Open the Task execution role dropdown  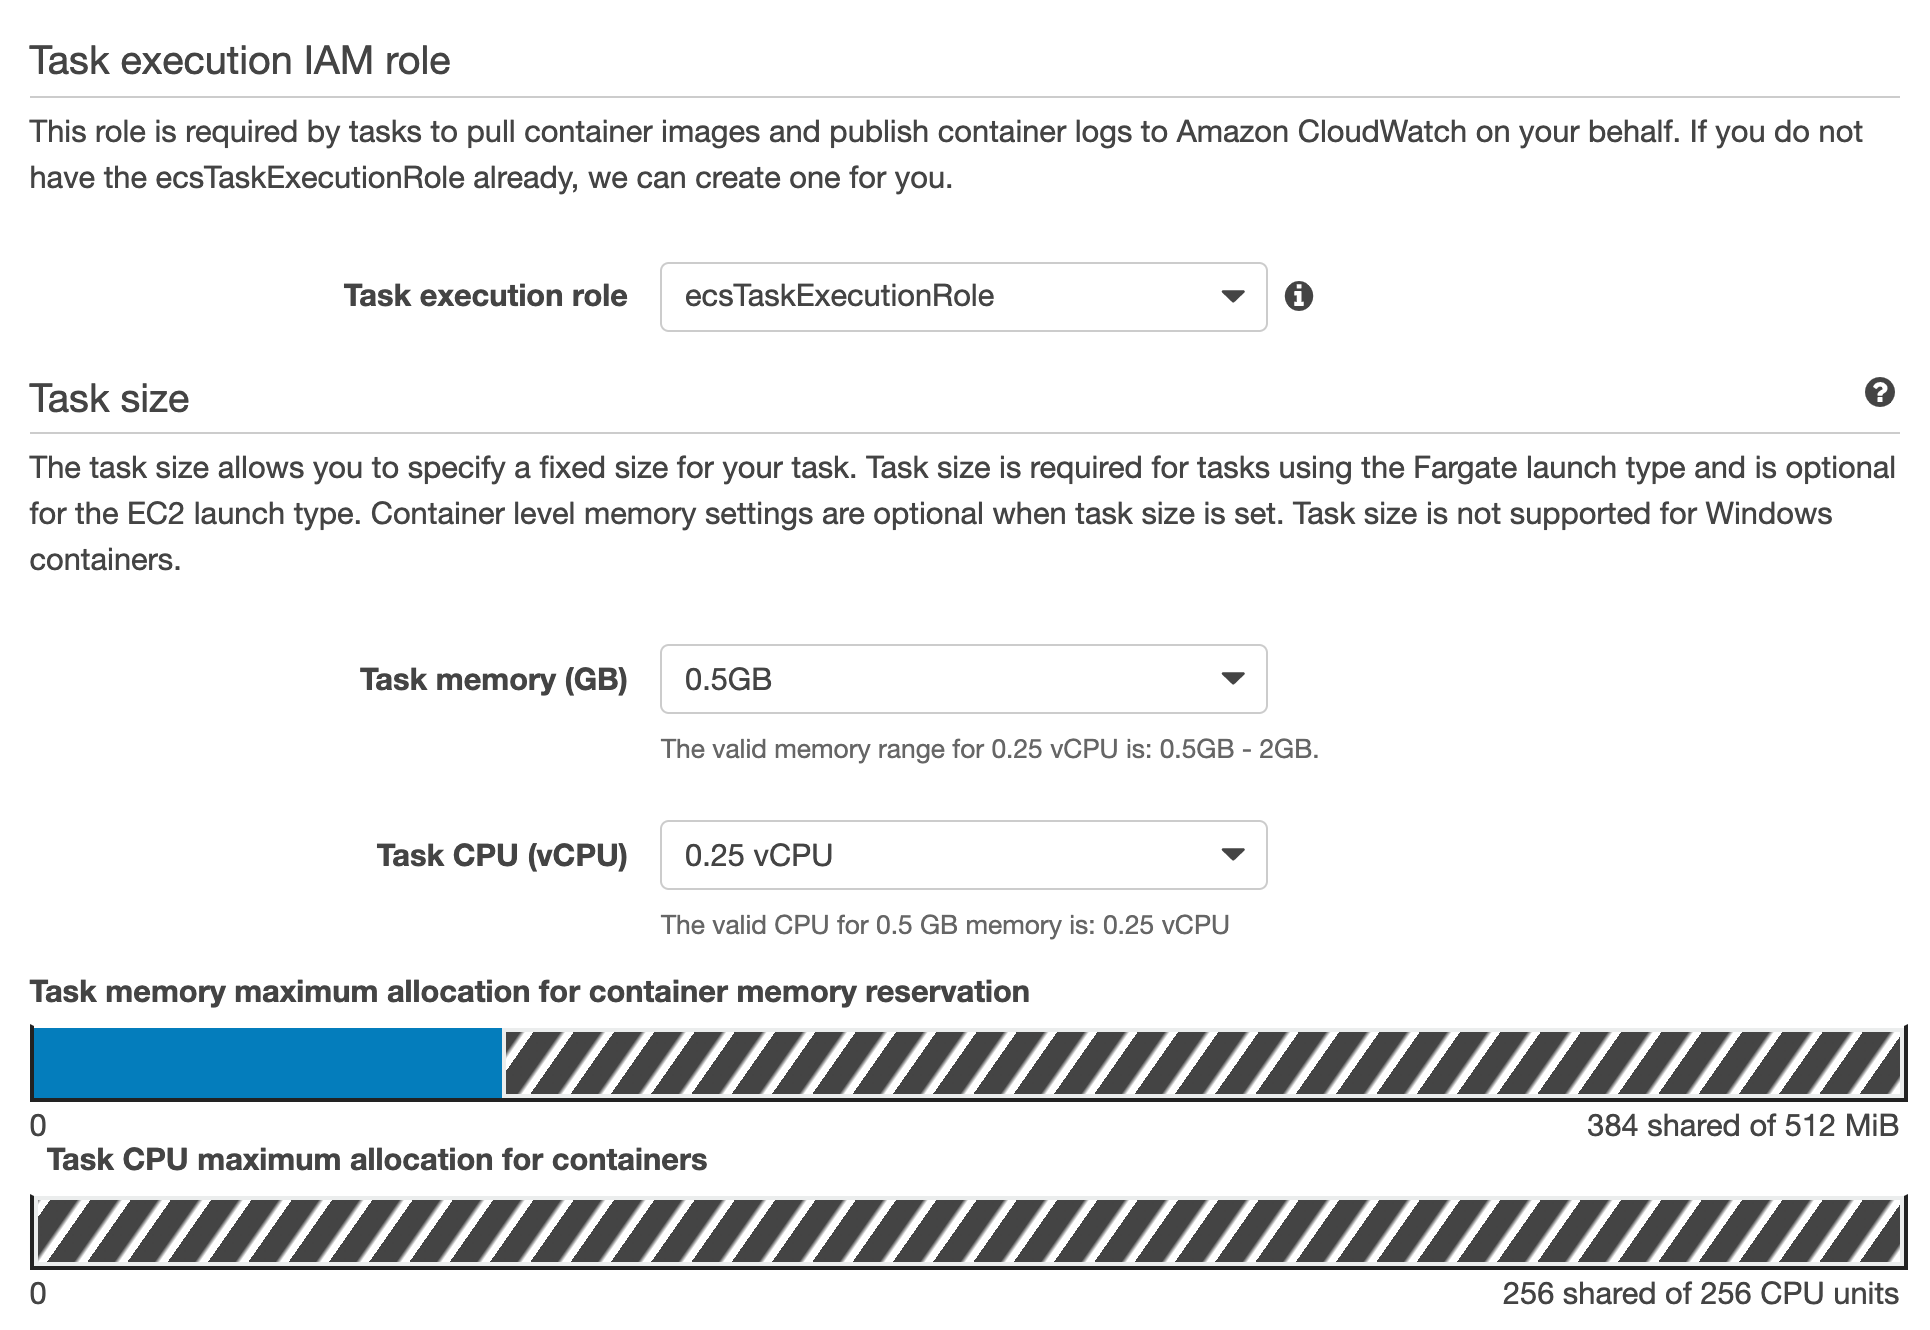pos(963,296)
